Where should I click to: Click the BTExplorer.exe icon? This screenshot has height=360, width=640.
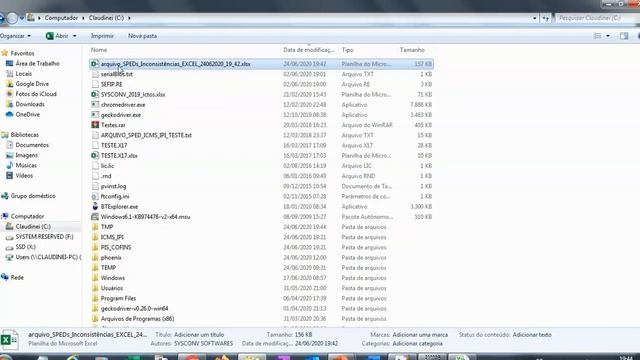(95, 207)
